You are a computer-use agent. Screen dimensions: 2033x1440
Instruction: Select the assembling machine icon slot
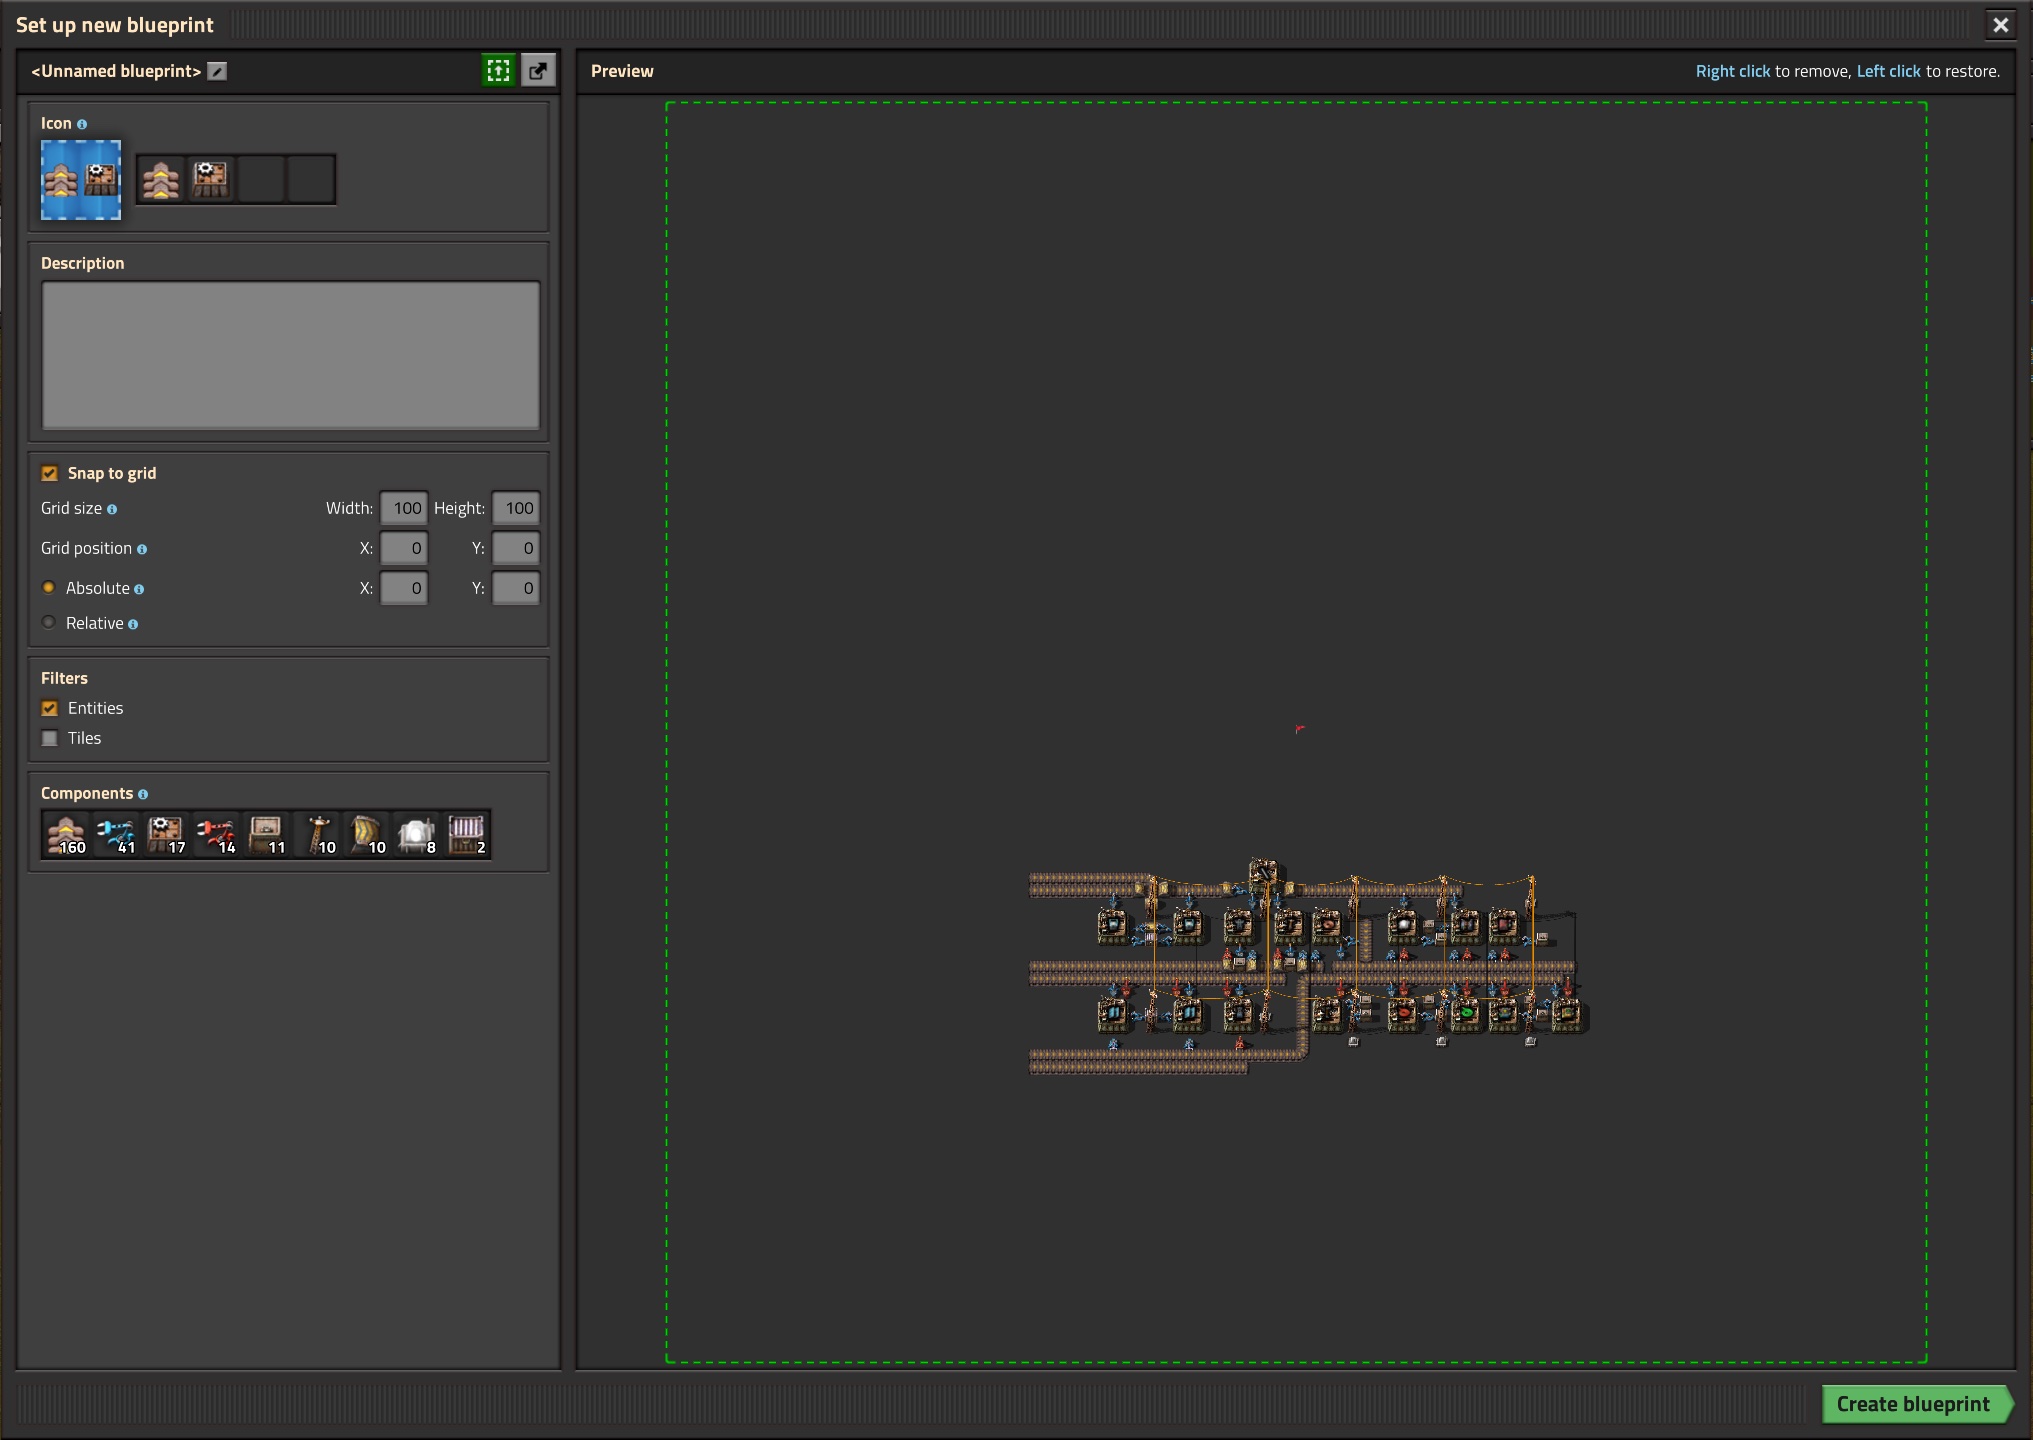pos(211,179)
